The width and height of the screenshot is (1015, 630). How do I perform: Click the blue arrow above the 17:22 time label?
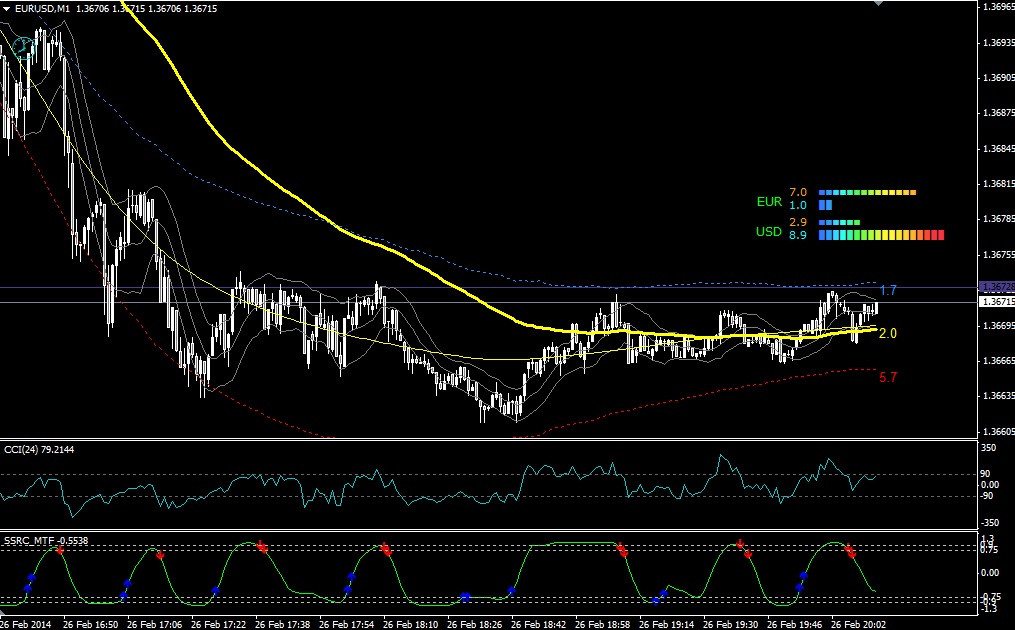pyautogui.click(x=216, y=591)
